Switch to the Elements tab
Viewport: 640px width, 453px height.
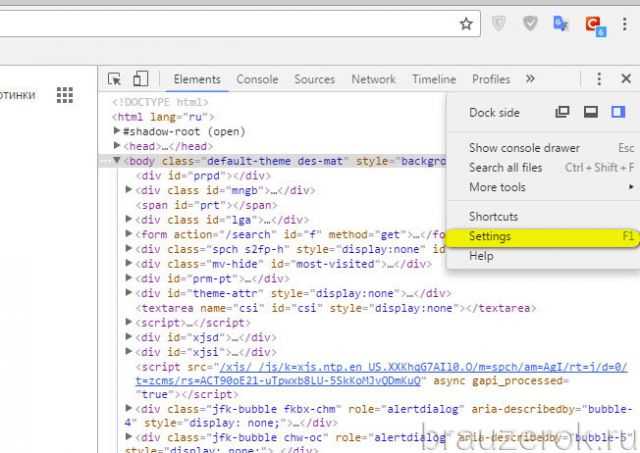tap(197, 79)
